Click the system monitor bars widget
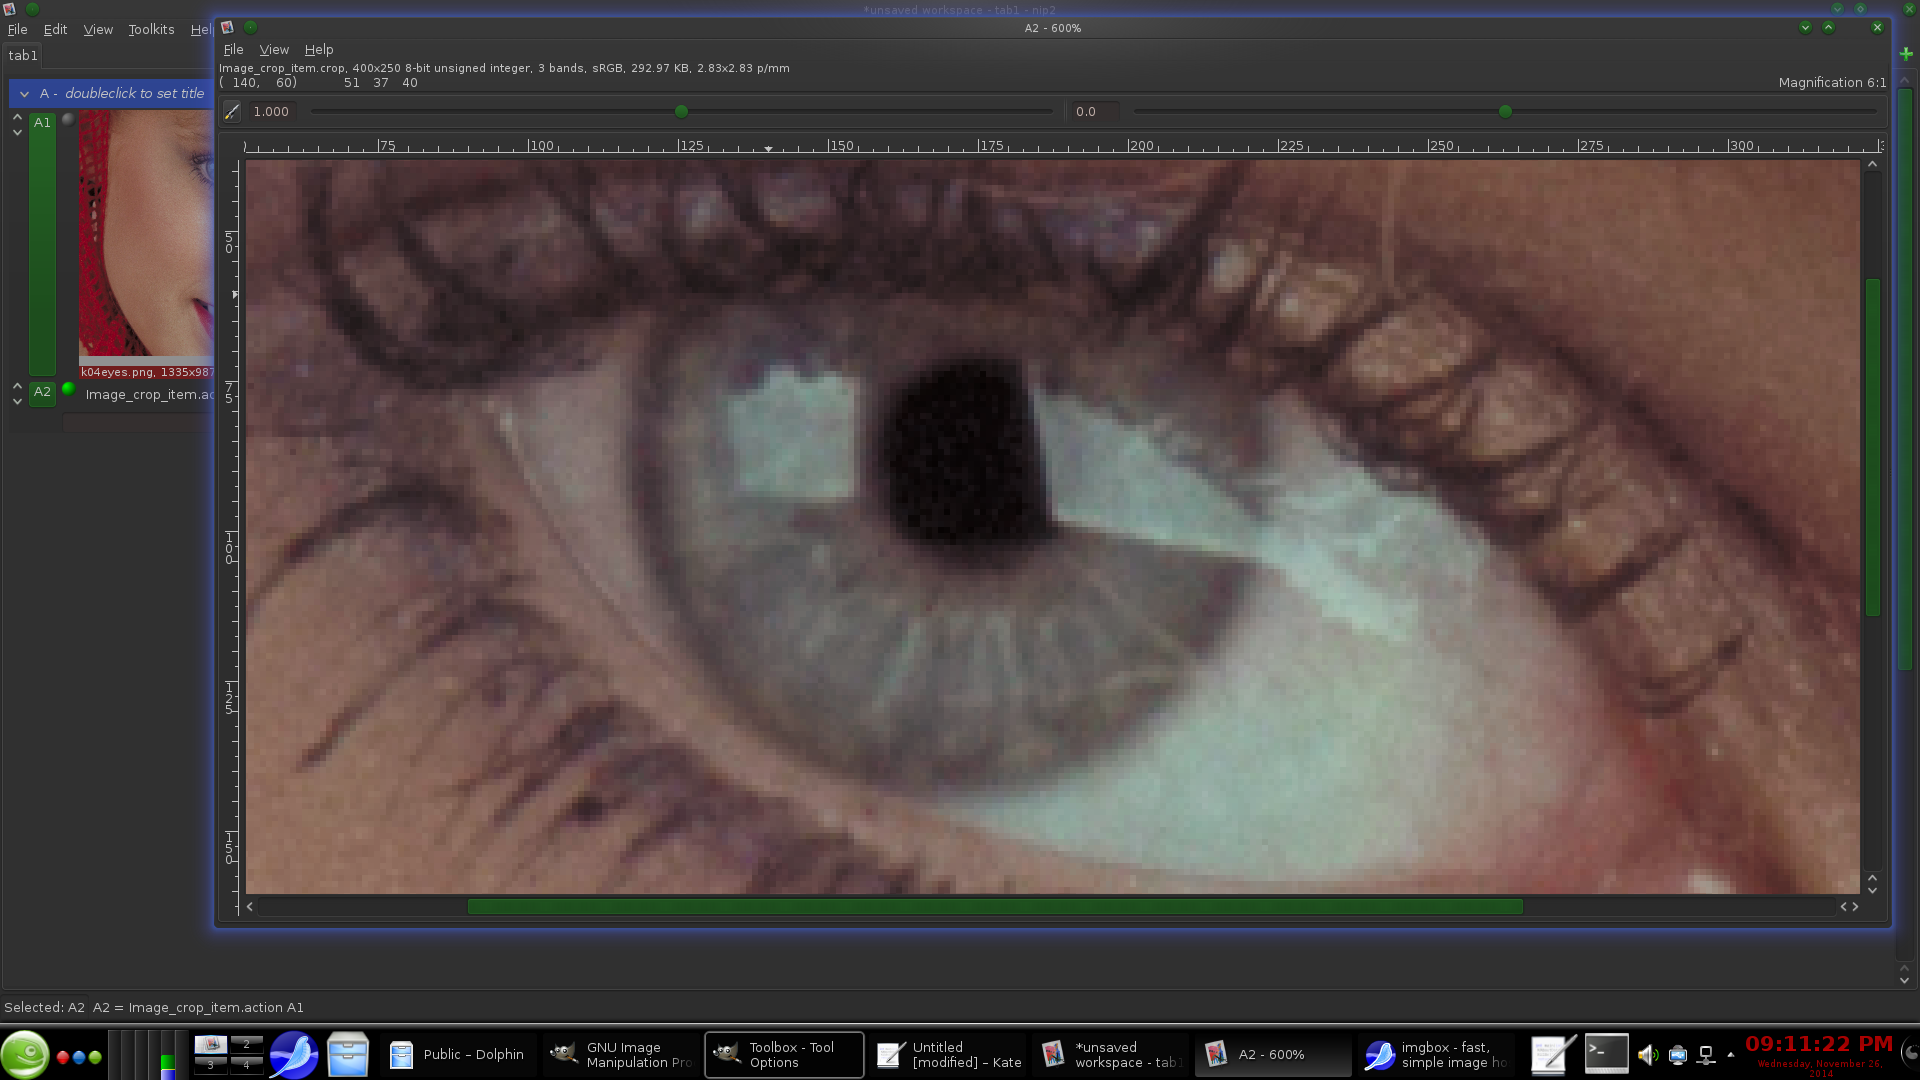Screen dimensions: 1920x1080 point(147,1055)
